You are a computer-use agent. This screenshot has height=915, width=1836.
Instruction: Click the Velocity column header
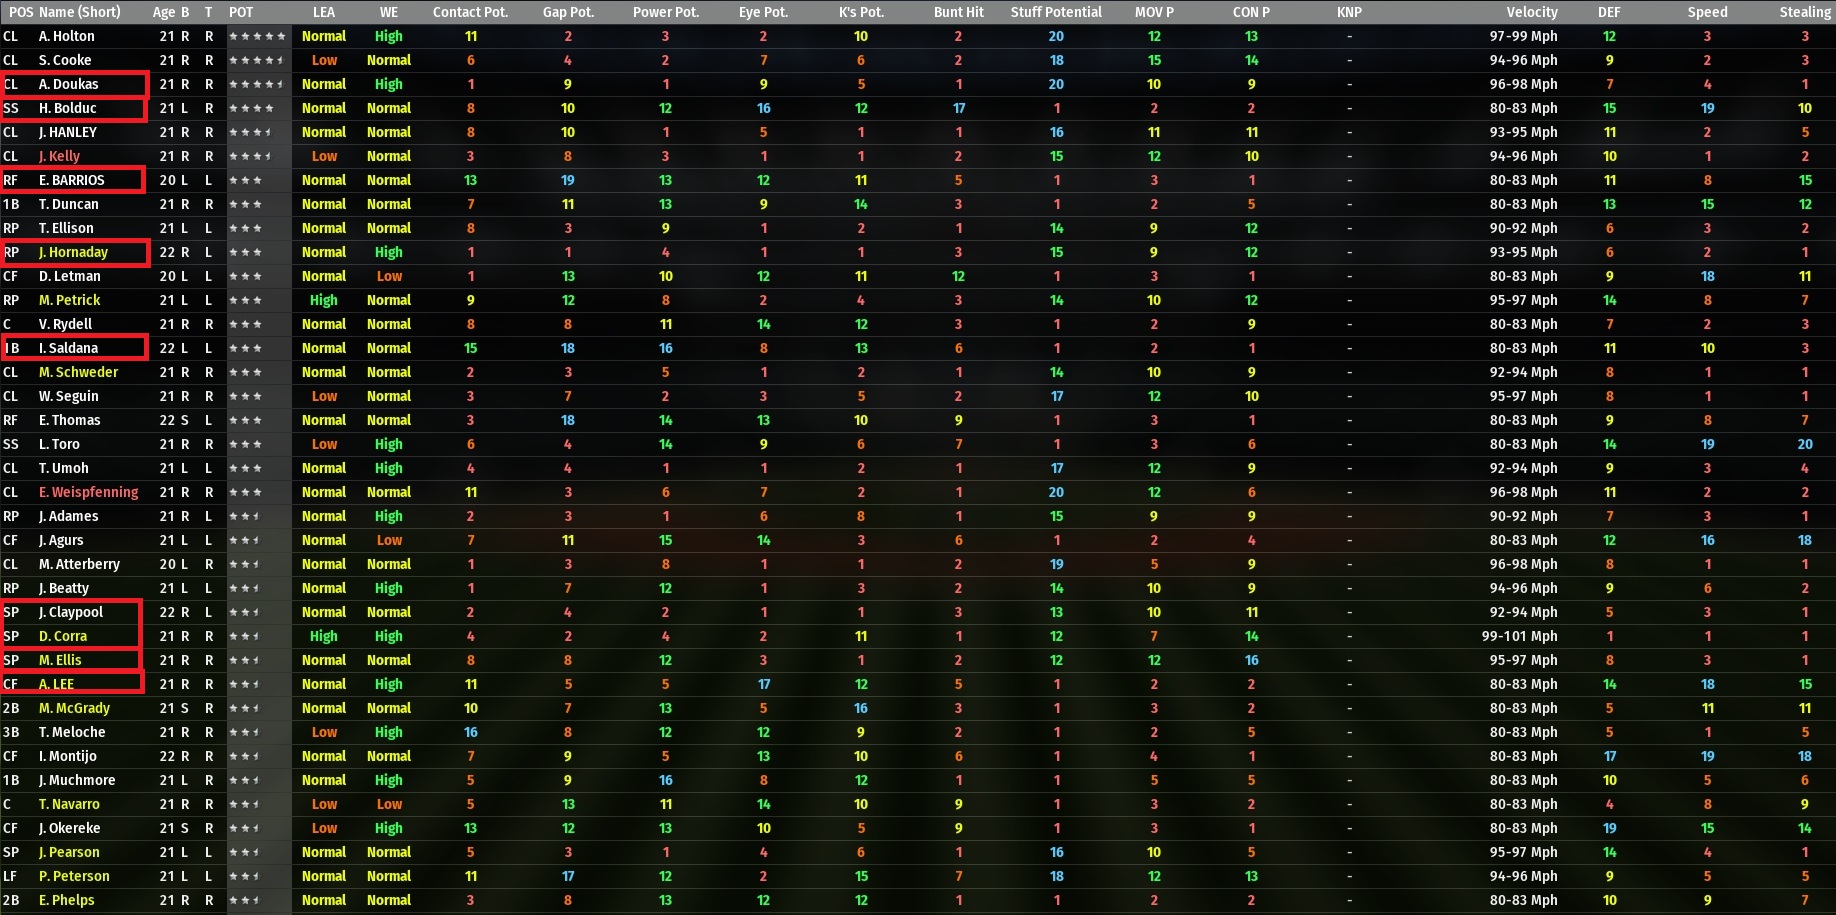(1532, 12)
